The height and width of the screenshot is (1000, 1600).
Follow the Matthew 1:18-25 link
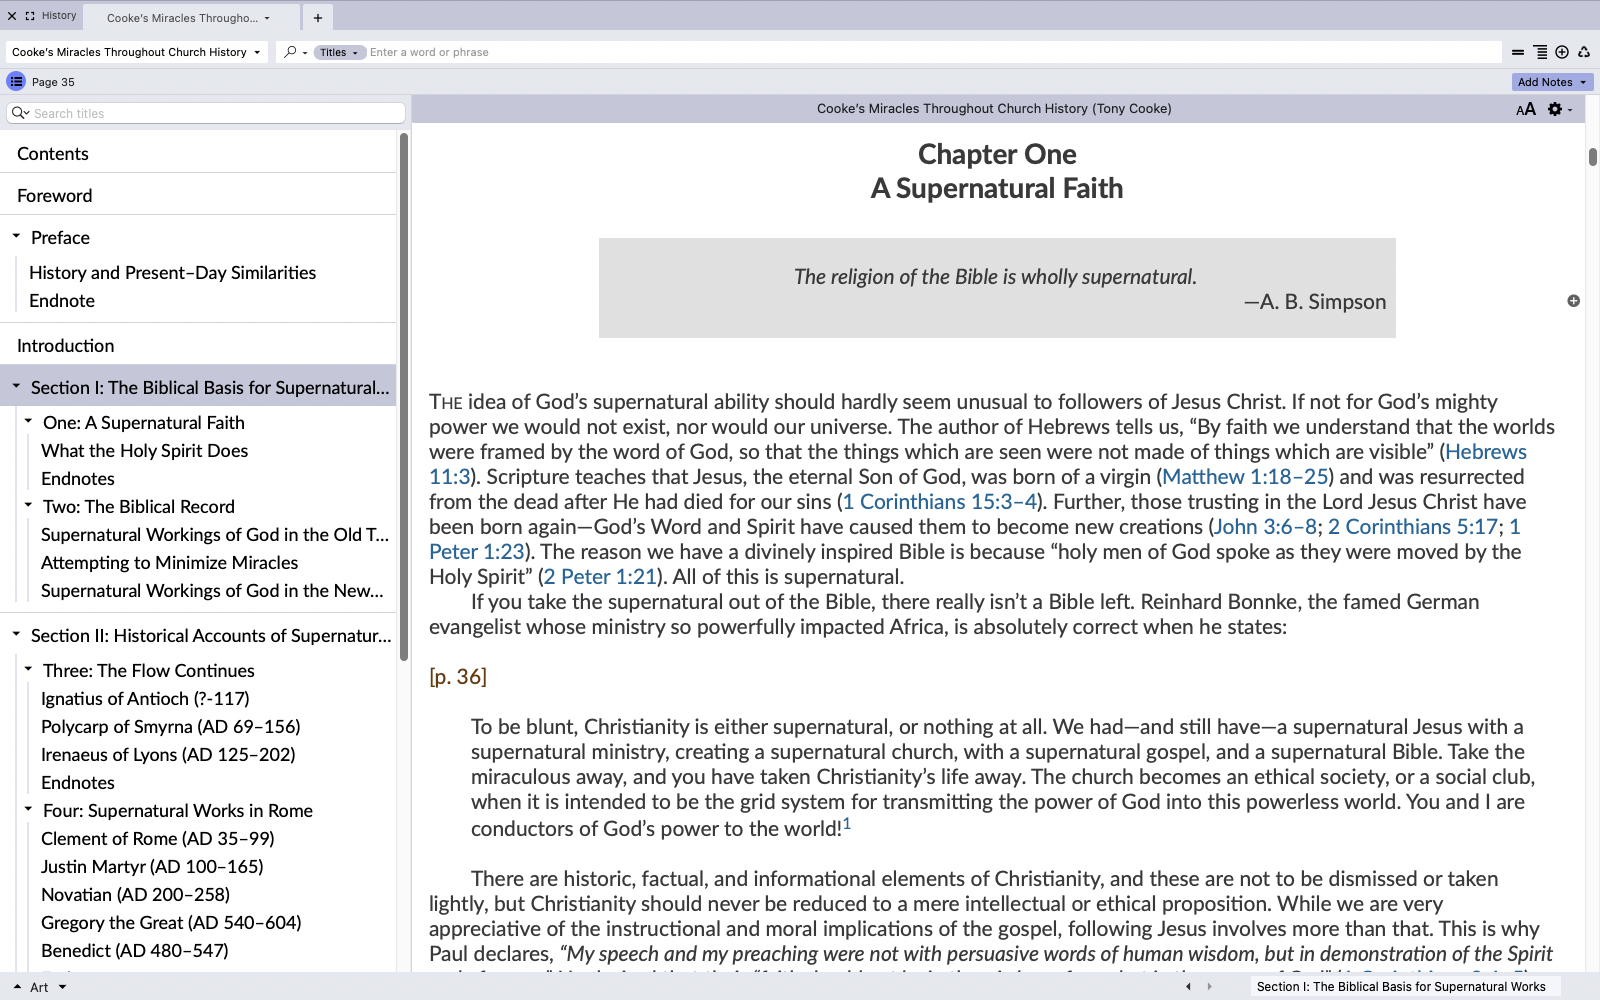point(1245,477)
